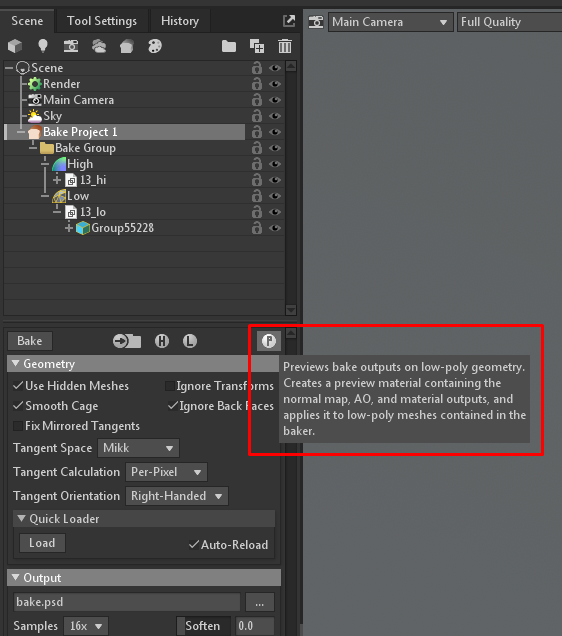Open the Full Quality dropdown
The width and height of the screenshot is (562, 636).
coord(510,22)
